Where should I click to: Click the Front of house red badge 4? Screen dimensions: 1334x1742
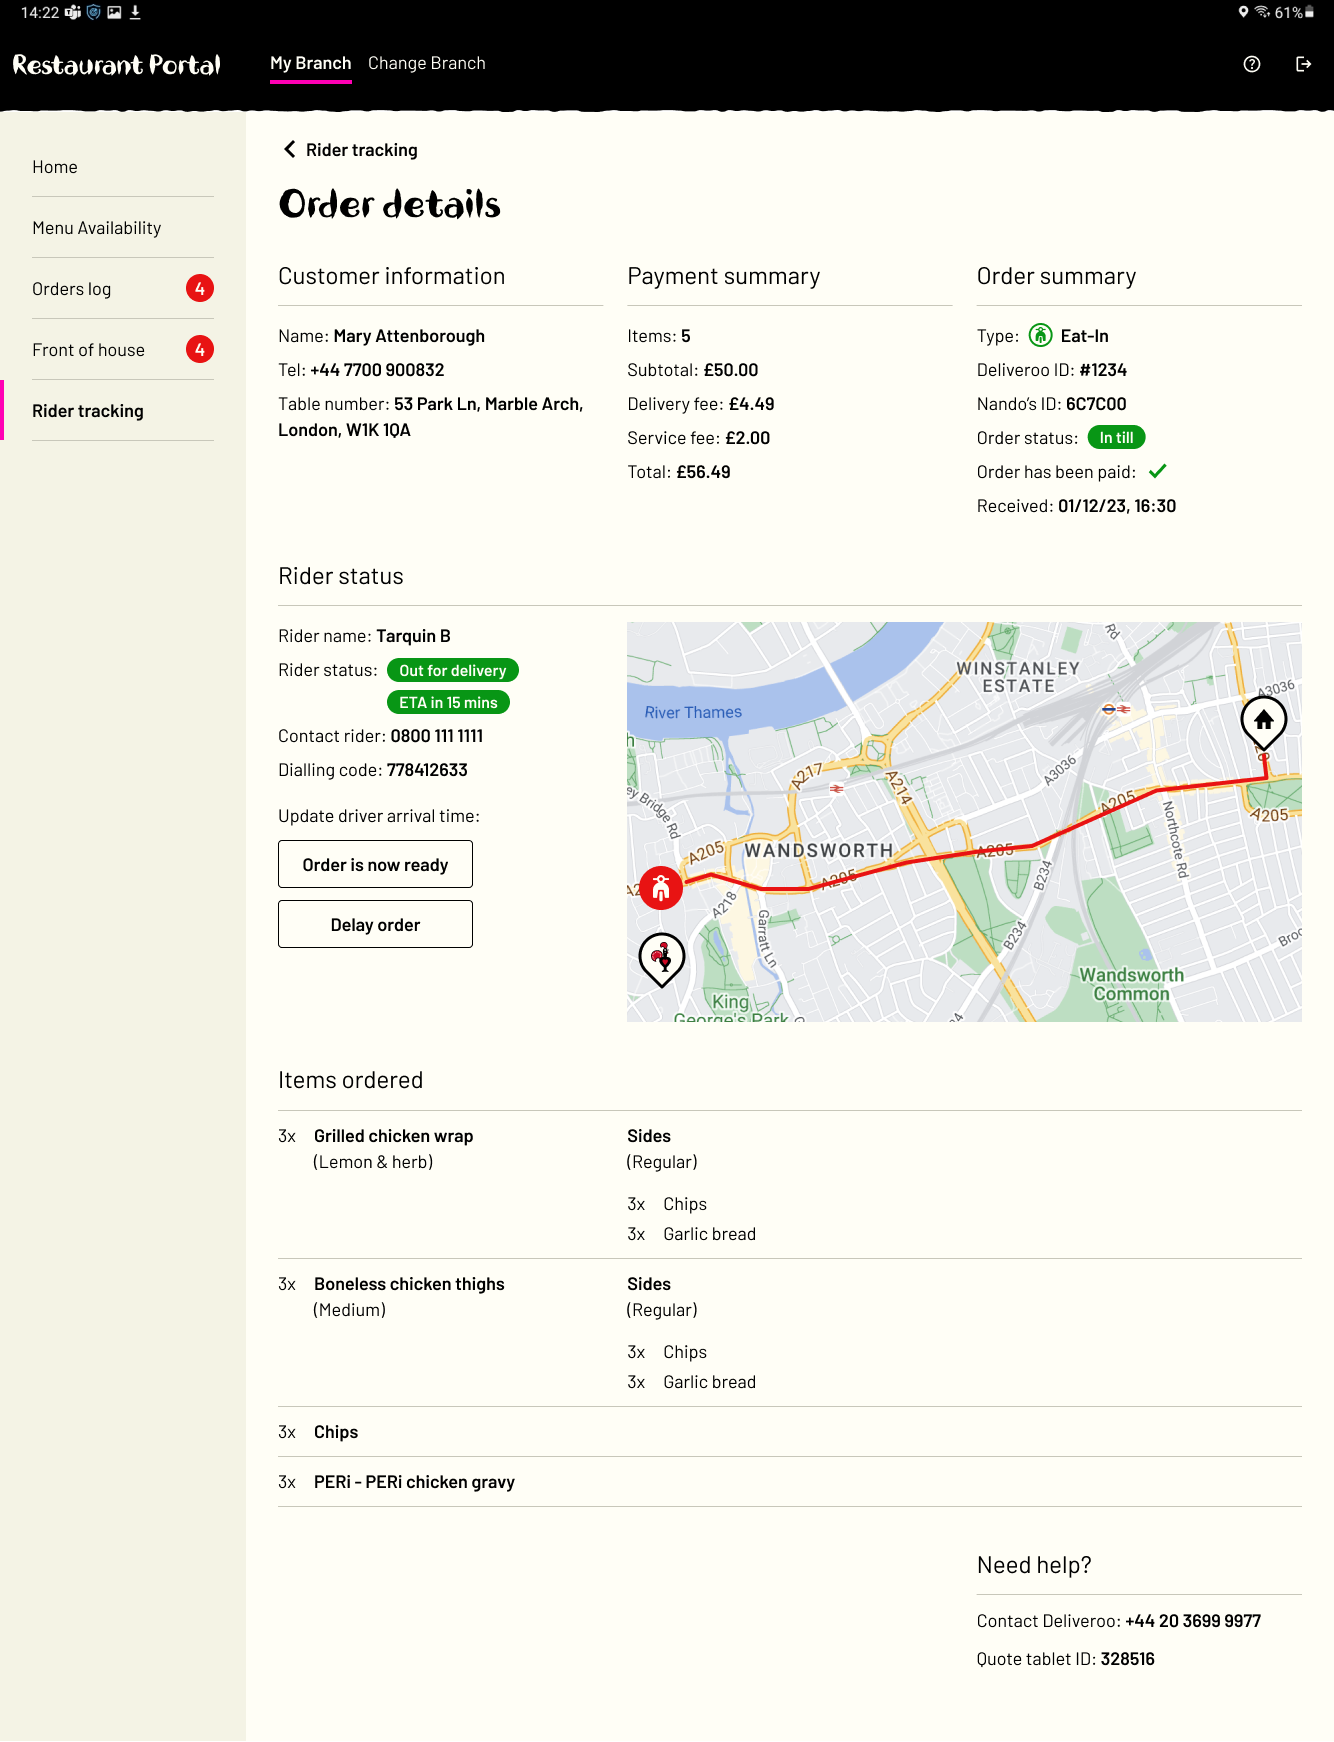(x=200, y=349)
